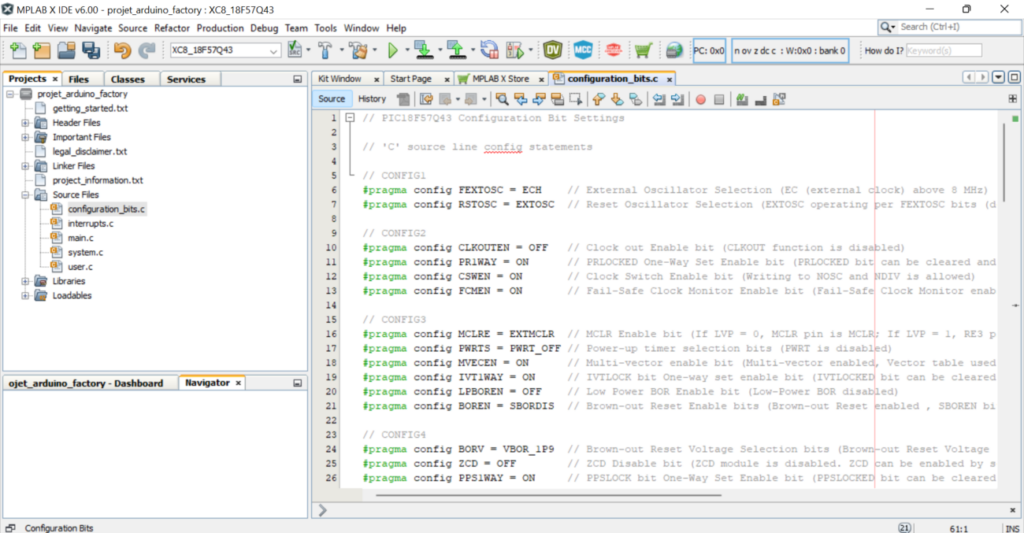Image resolution: width=1024 pixels, height=533 pixels.
Task: Click the Undo arrow icon
Action: (122, 50)
